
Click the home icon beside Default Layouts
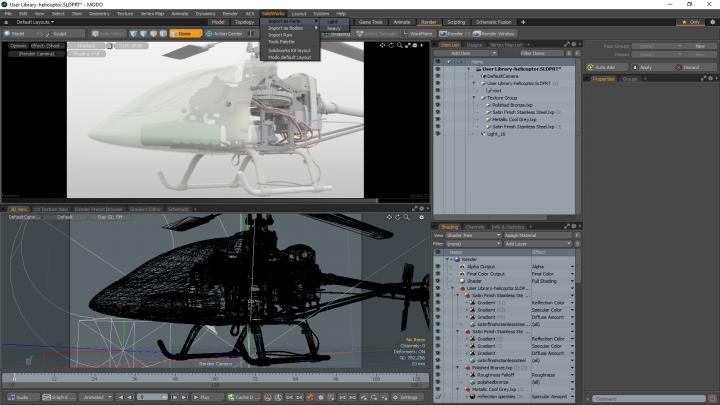[6, 22]
